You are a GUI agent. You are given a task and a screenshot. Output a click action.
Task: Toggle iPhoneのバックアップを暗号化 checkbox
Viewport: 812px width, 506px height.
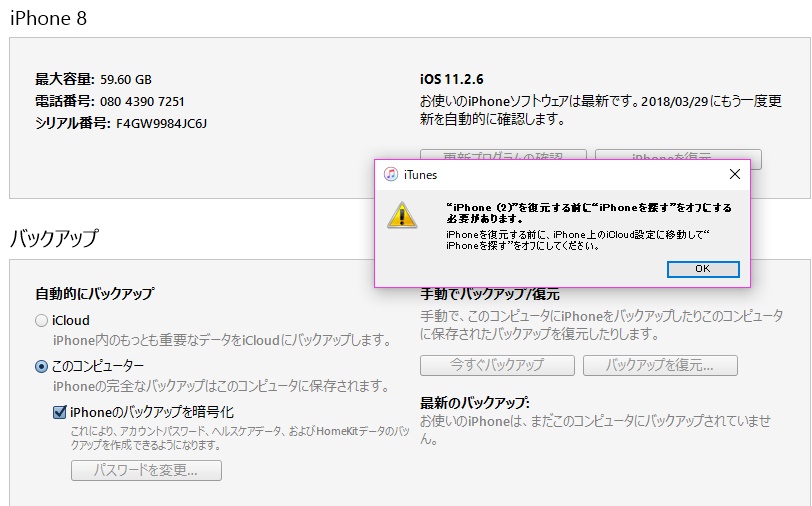tap(60, 412)
